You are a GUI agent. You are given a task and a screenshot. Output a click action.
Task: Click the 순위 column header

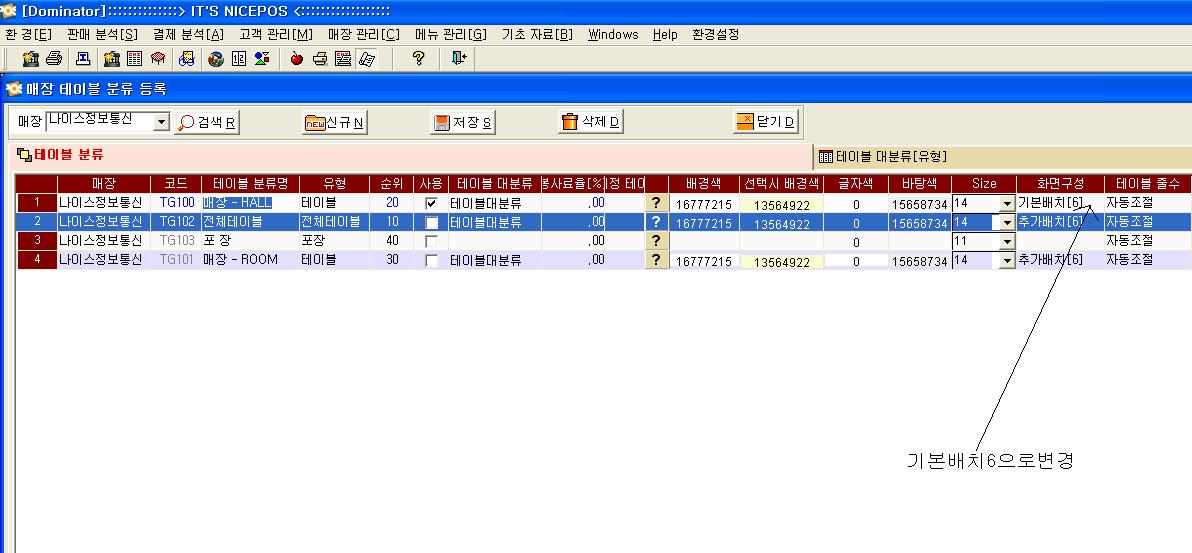(392, 183)
